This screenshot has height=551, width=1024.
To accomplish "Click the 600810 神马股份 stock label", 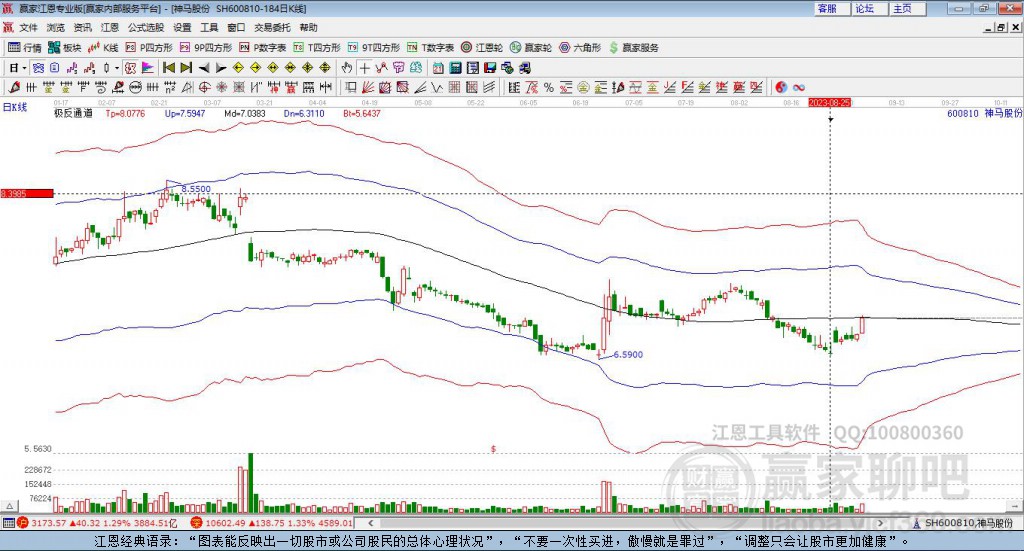I will [985, 114].
